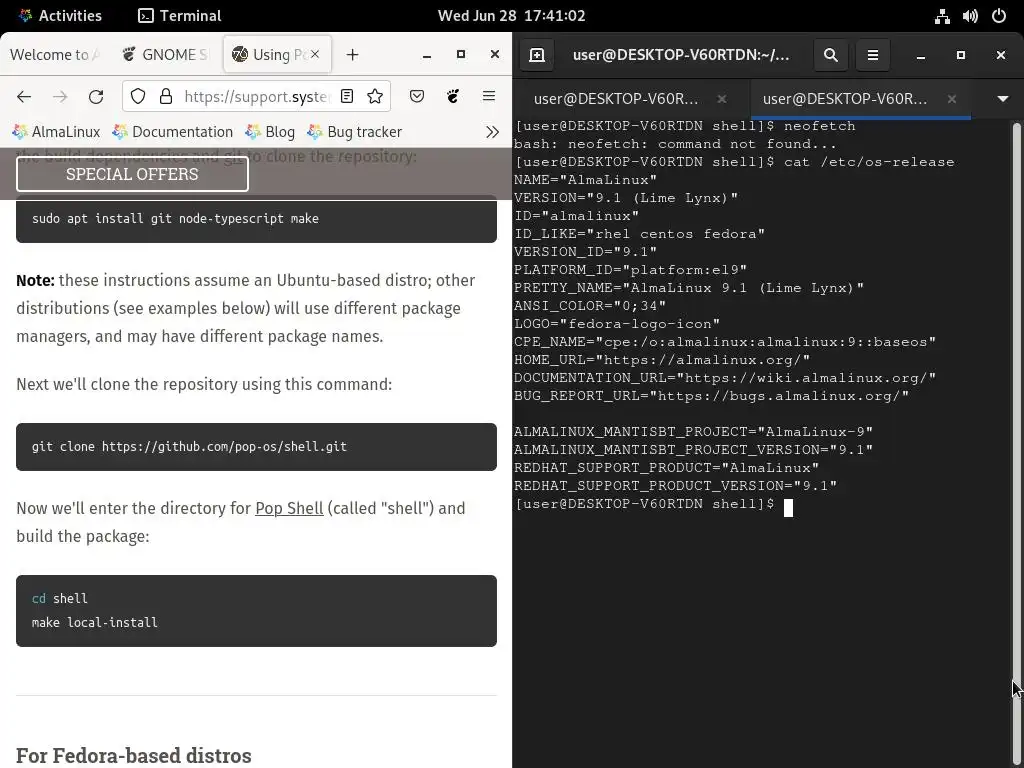Click the git clone command code block
Image resolution: width=1024 pixels, height=768 pixels.
click(256, 447)
